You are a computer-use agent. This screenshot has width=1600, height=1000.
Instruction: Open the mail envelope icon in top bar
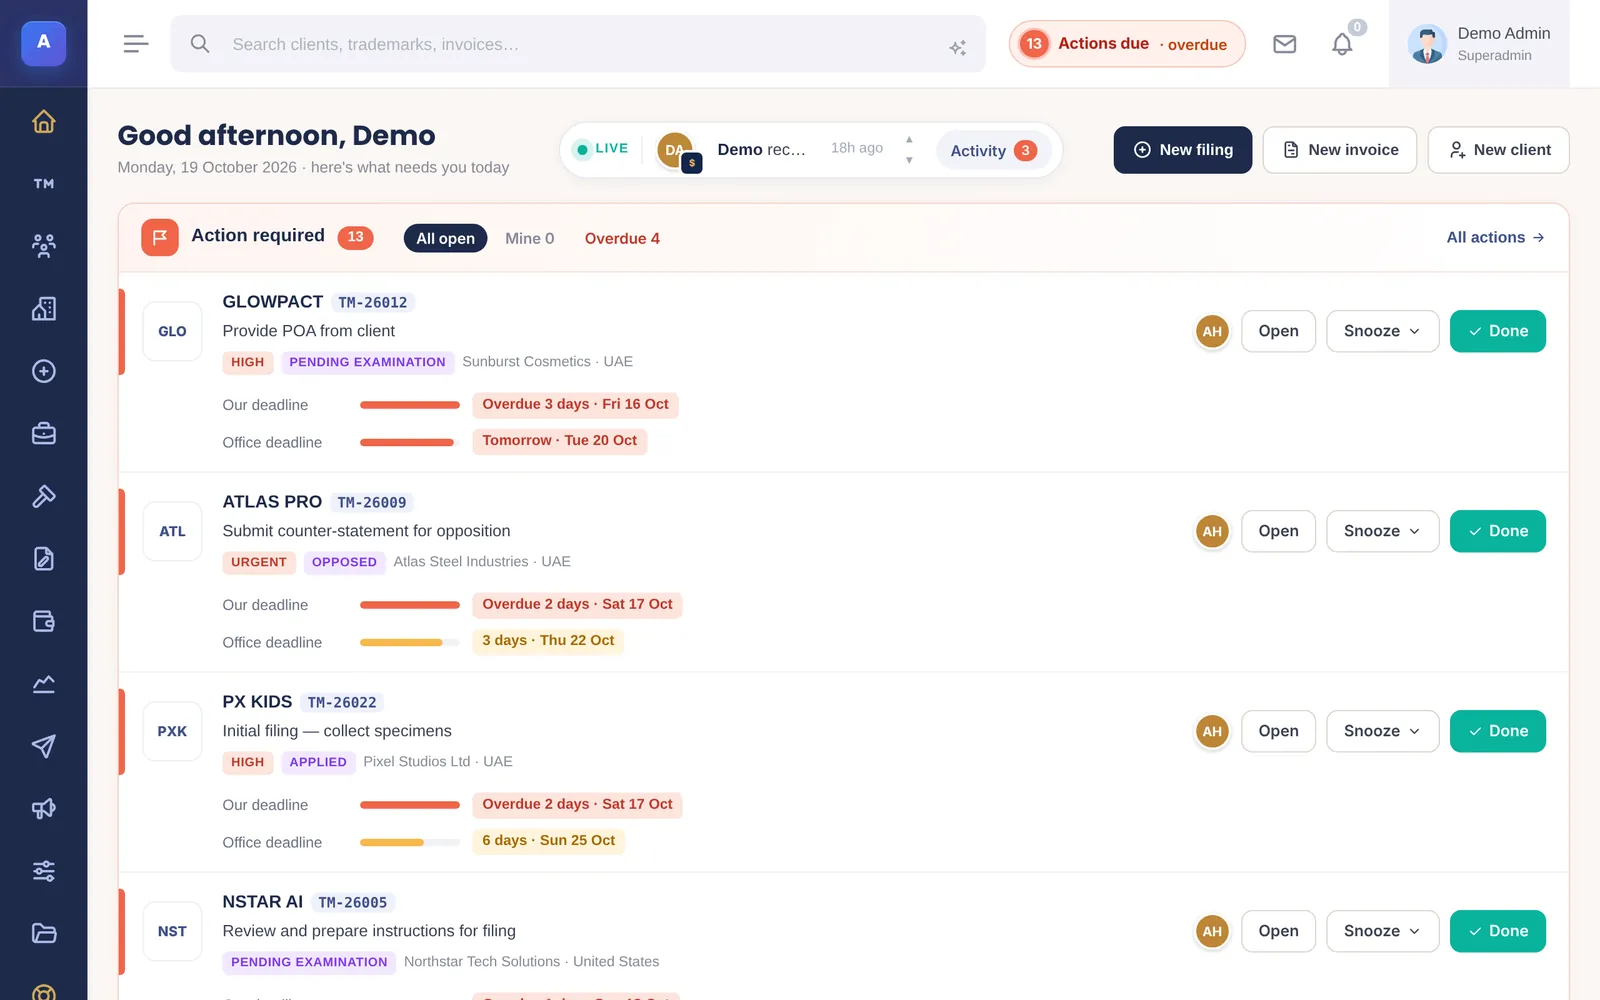pos(1285,44)
